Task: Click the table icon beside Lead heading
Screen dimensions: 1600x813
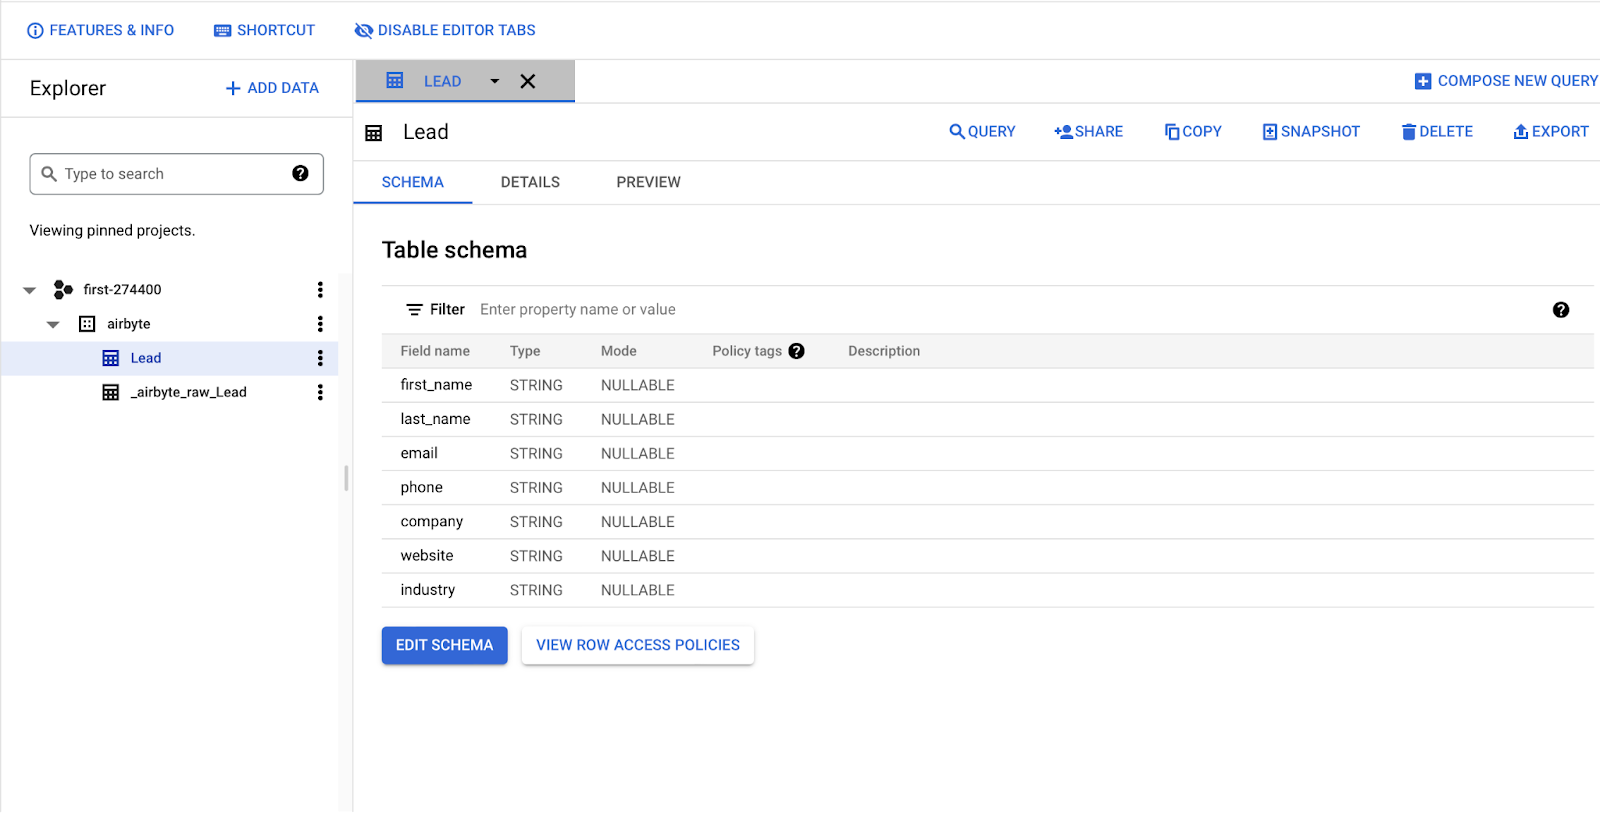Action: [x=374, y=133]
